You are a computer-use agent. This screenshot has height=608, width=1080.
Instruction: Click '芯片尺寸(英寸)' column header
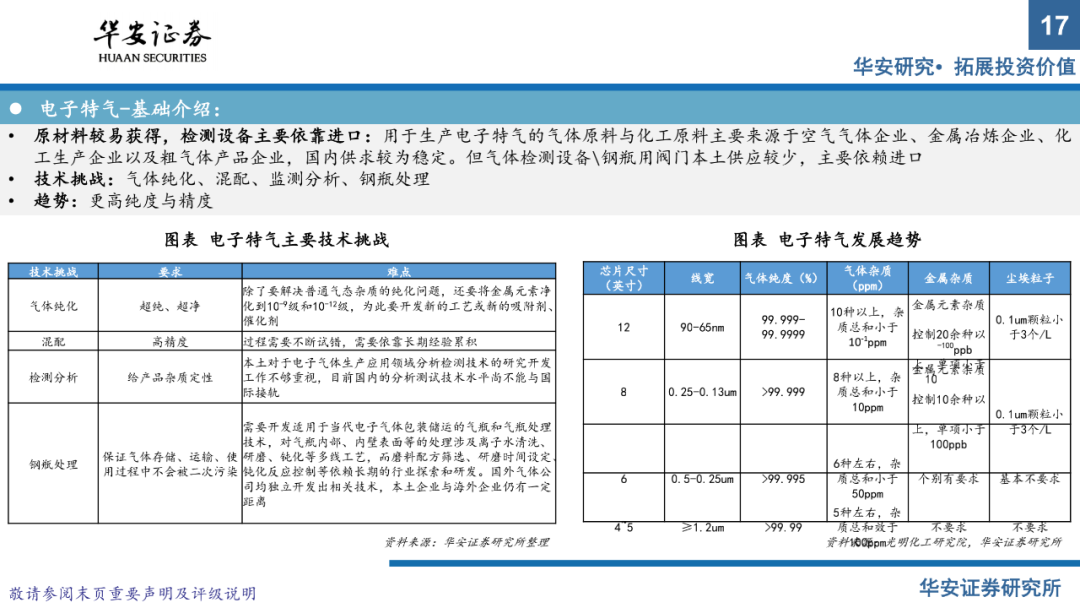(x=623, y=278)
